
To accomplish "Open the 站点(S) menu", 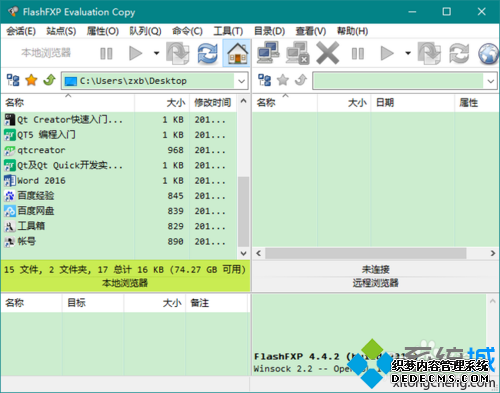I will point(61,31).
